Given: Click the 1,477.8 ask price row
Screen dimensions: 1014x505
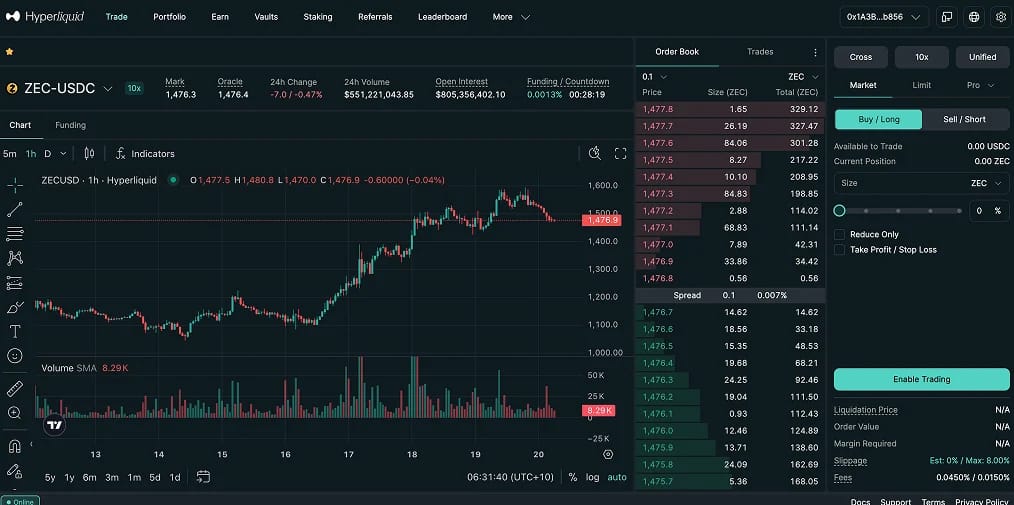Looking at the screenshot, I should pyautogui.click(x=730, y=109).
